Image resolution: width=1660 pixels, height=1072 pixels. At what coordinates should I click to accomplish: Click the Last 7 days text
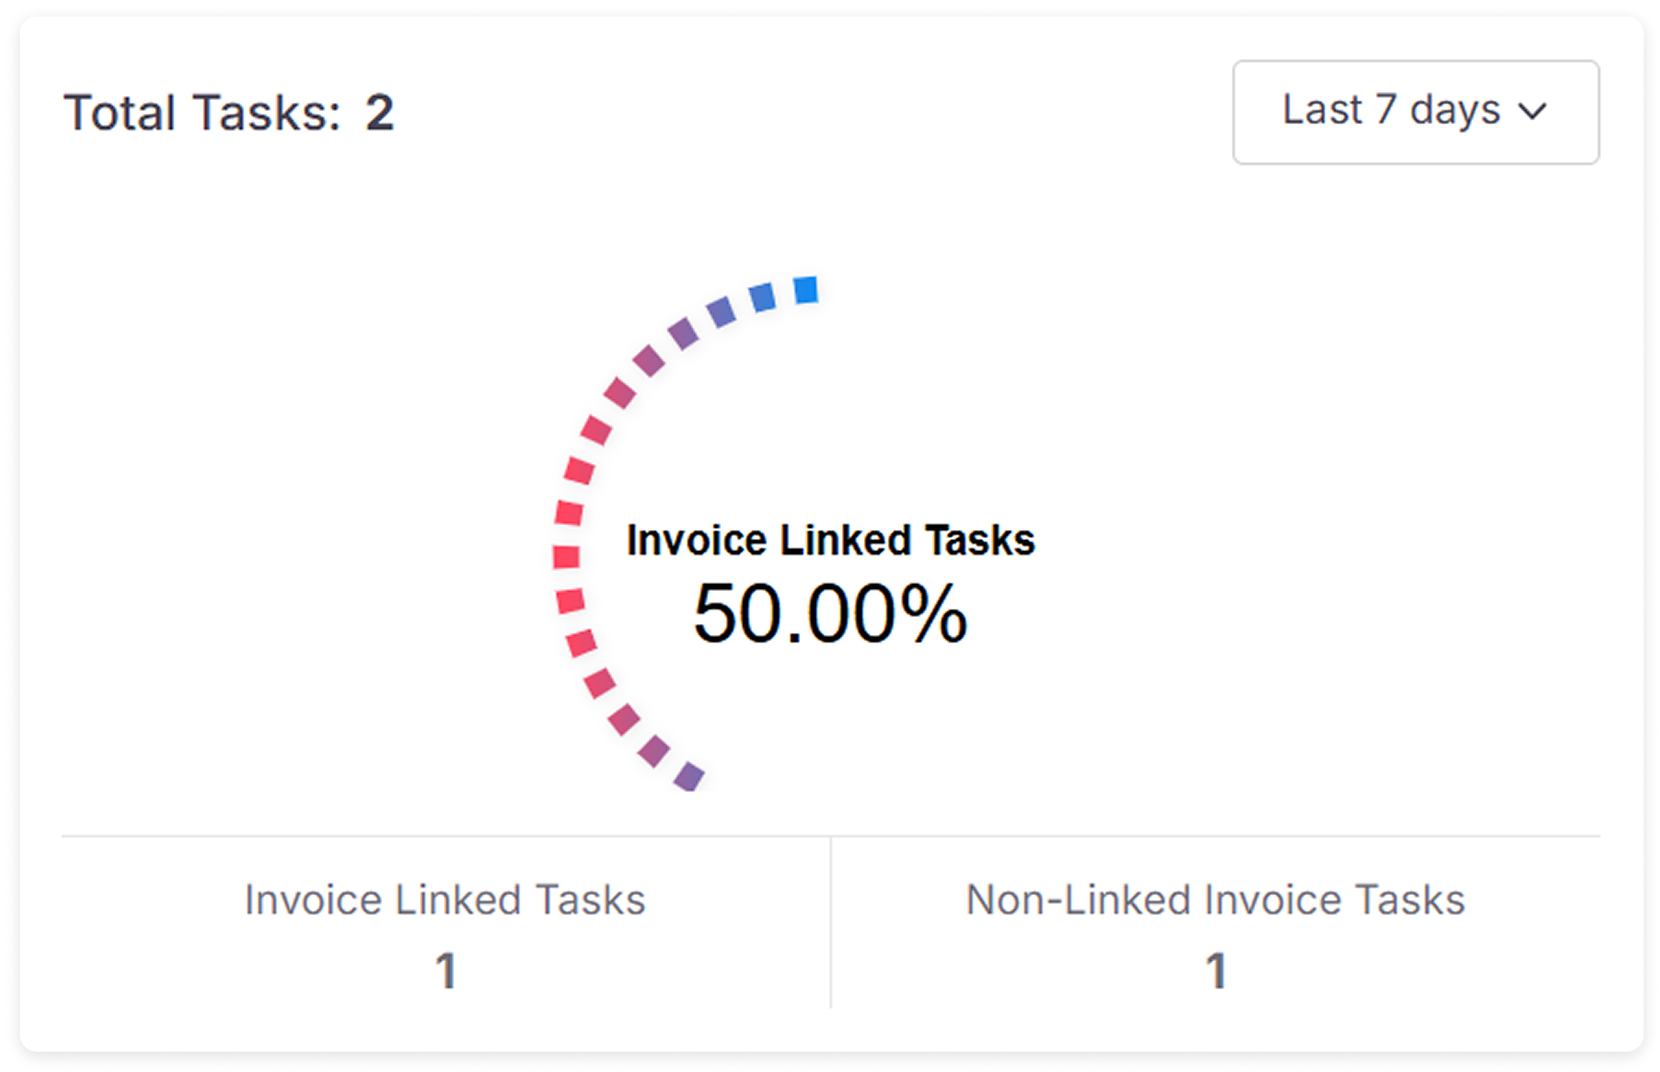click(x=1391, y=110)
